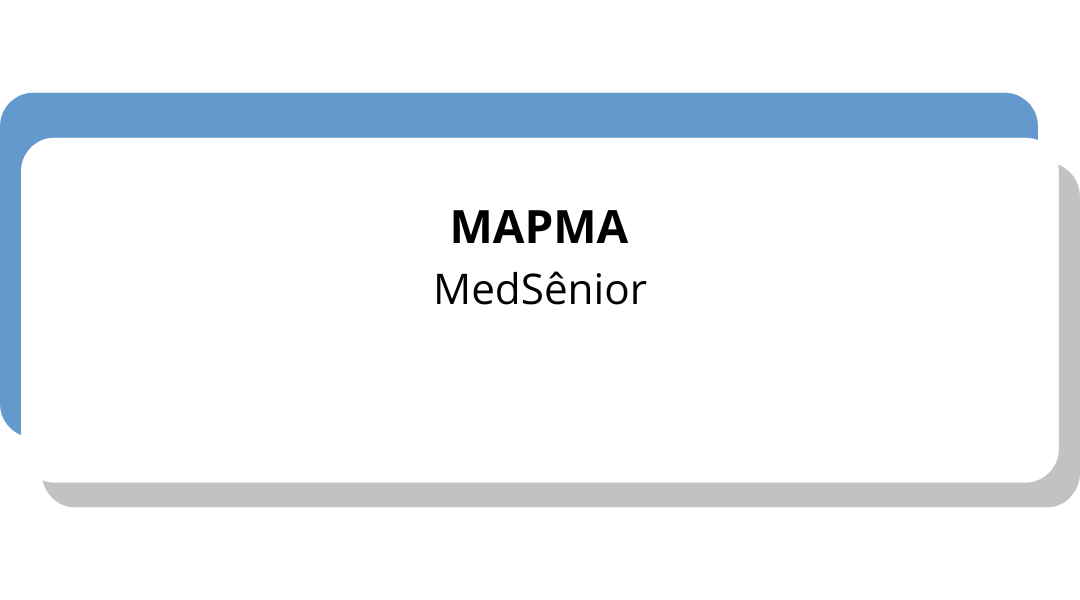
Task: Click the white card area right of MedSênior
Action: pyautogui.click(x=850, y=290)
